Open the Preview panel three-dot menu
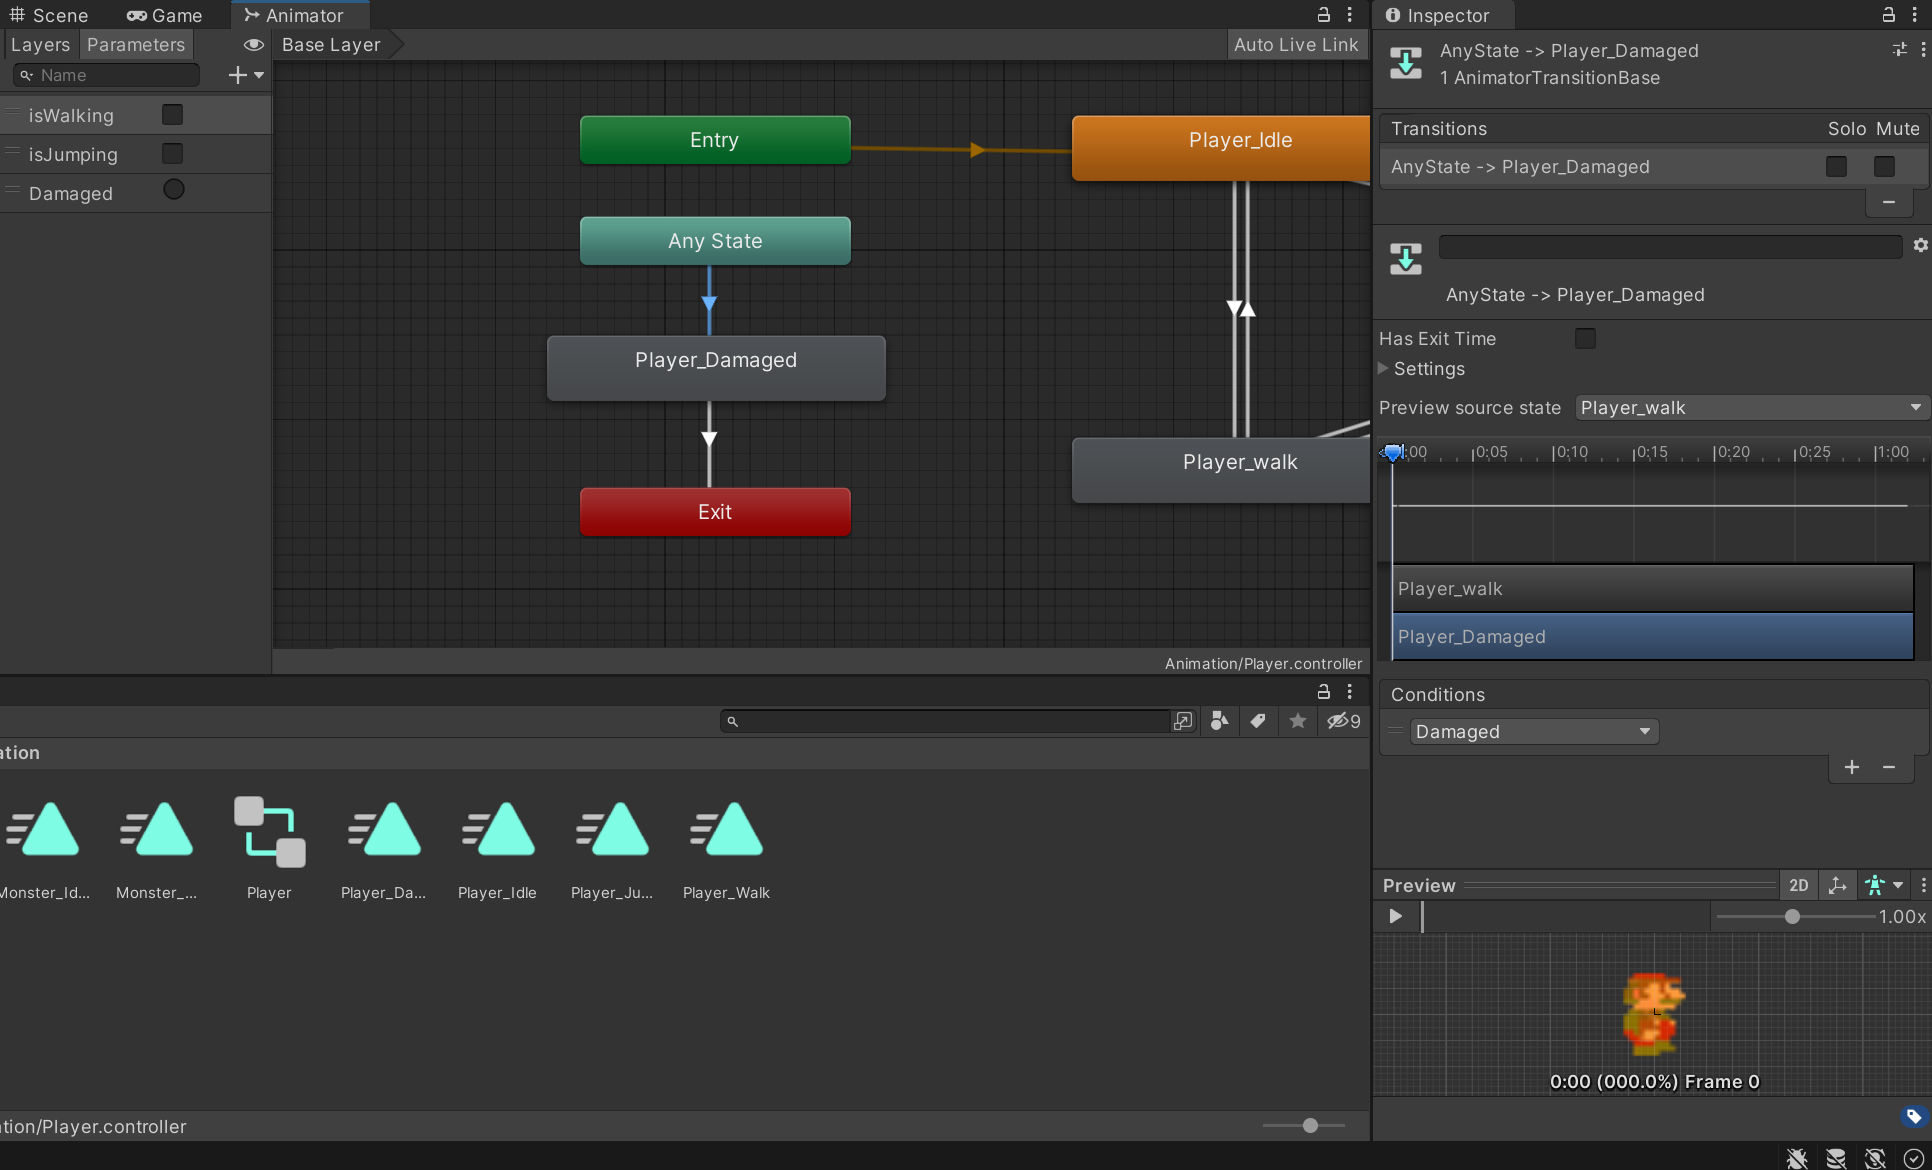 [x=1923, y=885]
